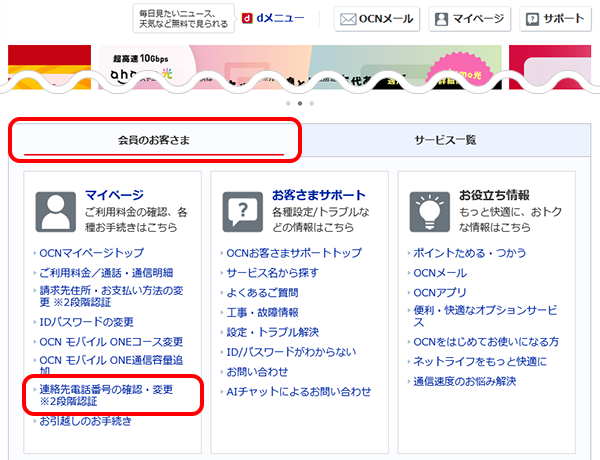Open the dメニュー link
The image size is (600, 460).
click(273, 18)
